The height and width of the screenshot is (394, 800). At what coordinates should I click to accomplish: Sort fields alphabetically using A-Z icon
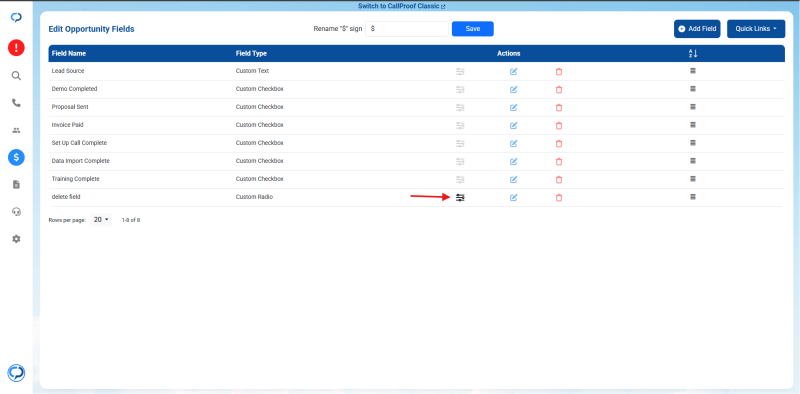[x=692, y=54]
